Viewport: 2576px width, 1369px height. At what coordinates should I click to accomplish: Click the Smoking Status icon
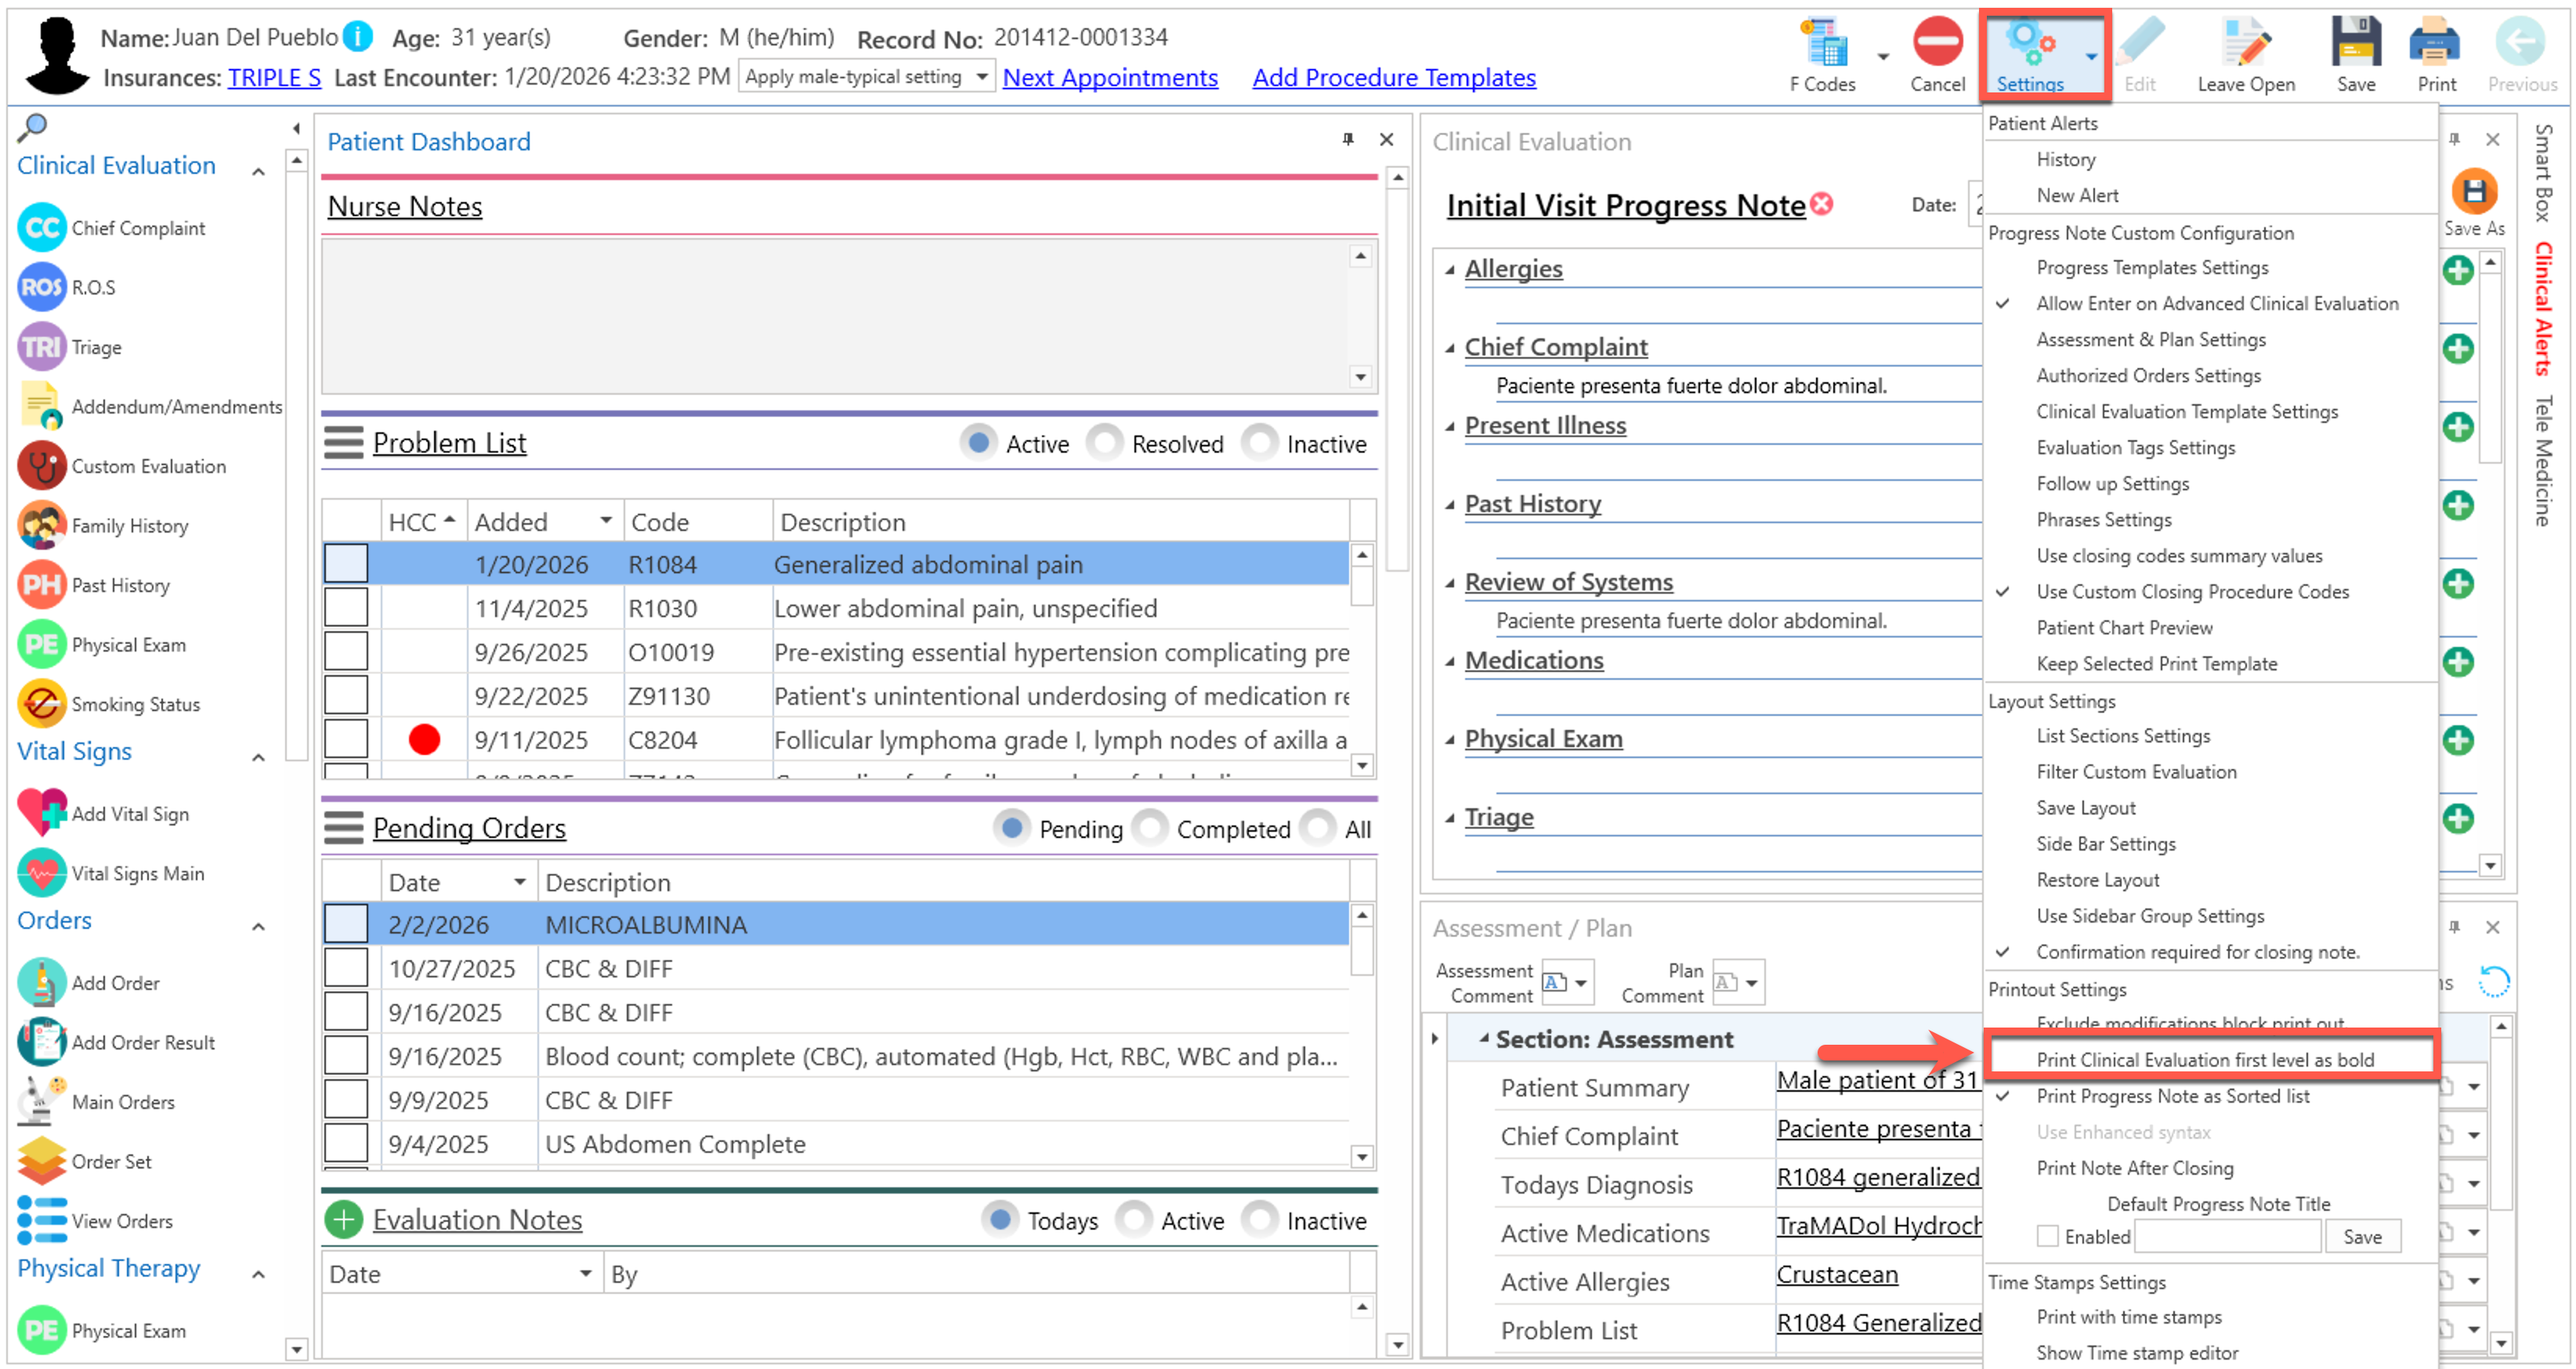point(41,704)
